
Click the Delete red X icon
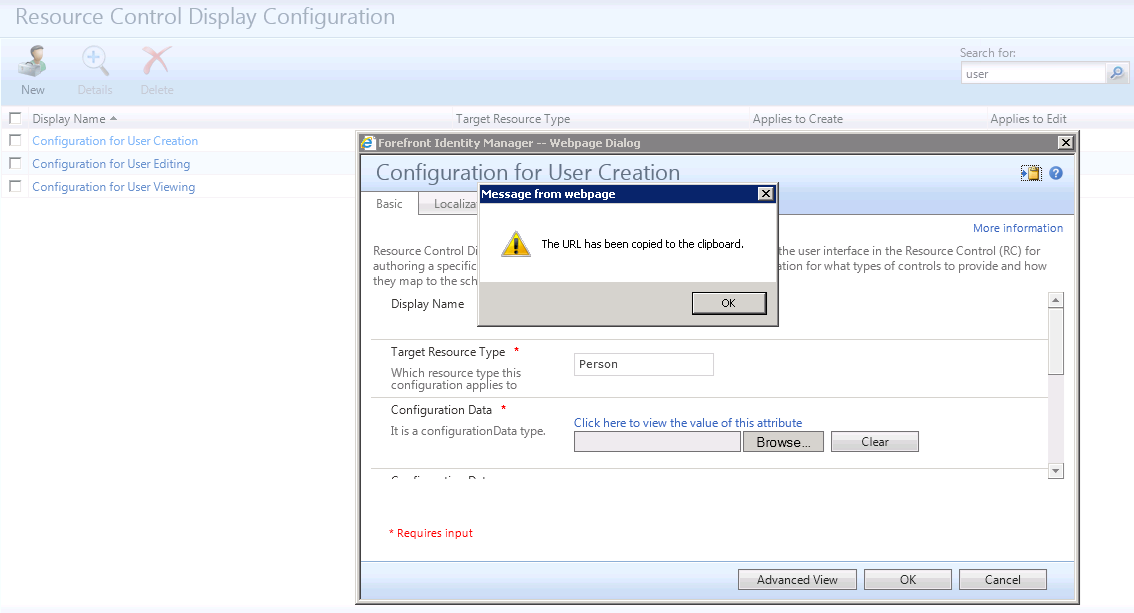(156, 63)
